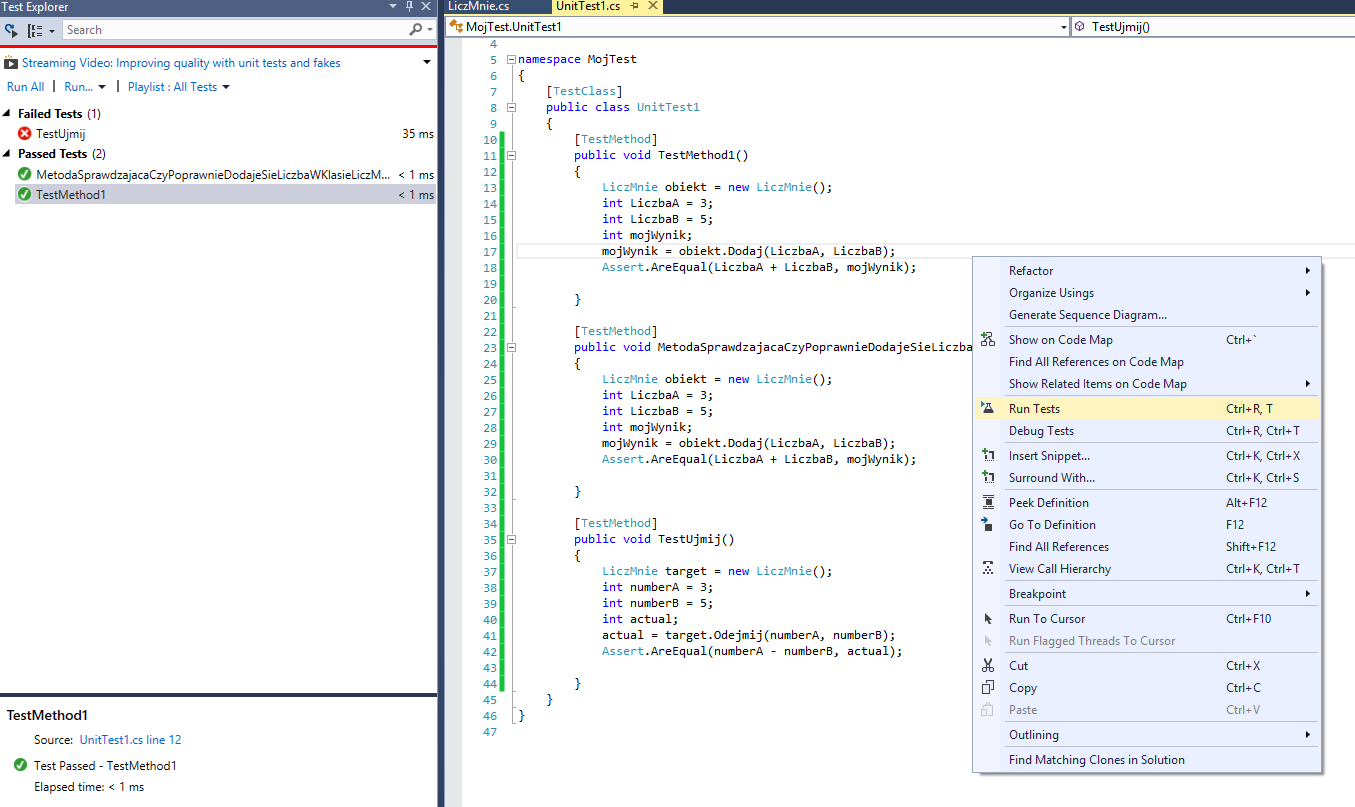Open the Breakpoint submenu
Viewport: 1355px width, 807px height.
click(1147, 594)
